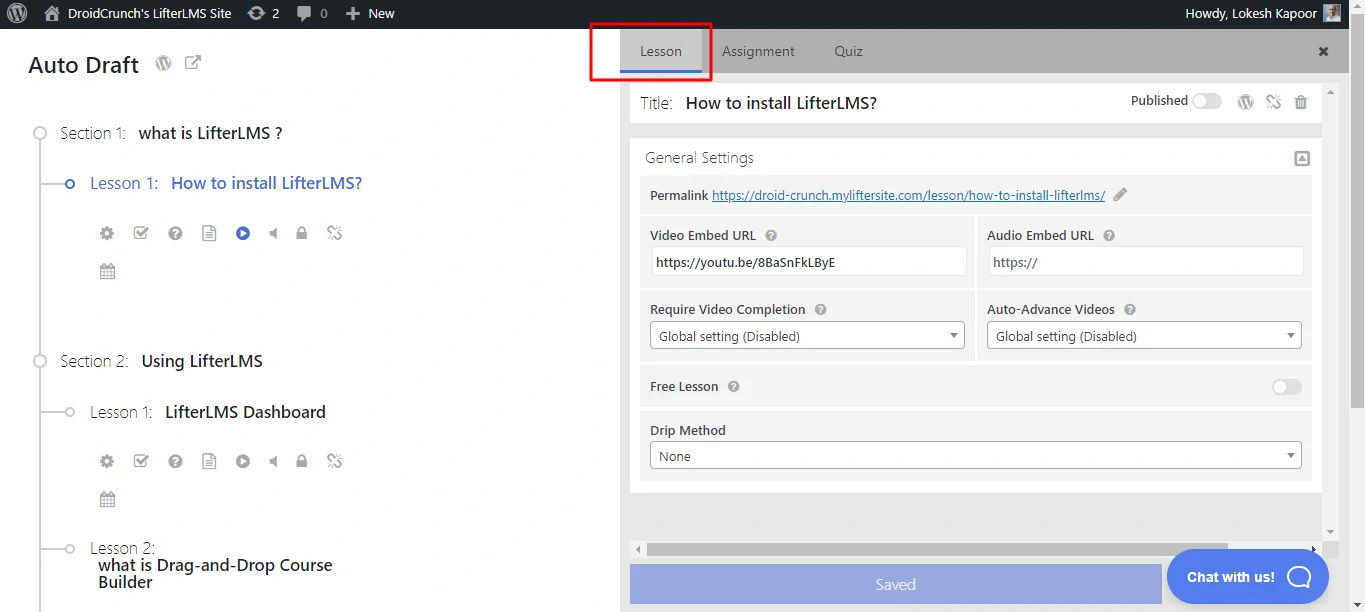Click WordPress editor icon next to Auto Draft title
The image size is (1365, 612).
click(163, 63)
